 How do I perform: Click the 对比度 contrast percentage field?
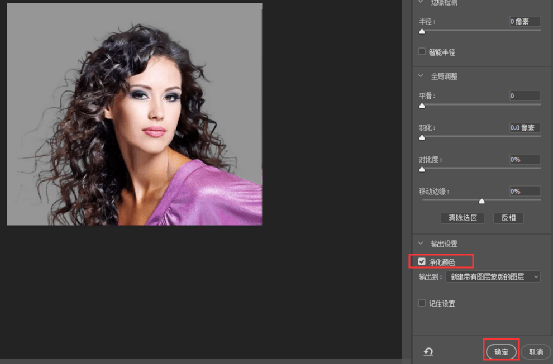(x=525, y=159)
